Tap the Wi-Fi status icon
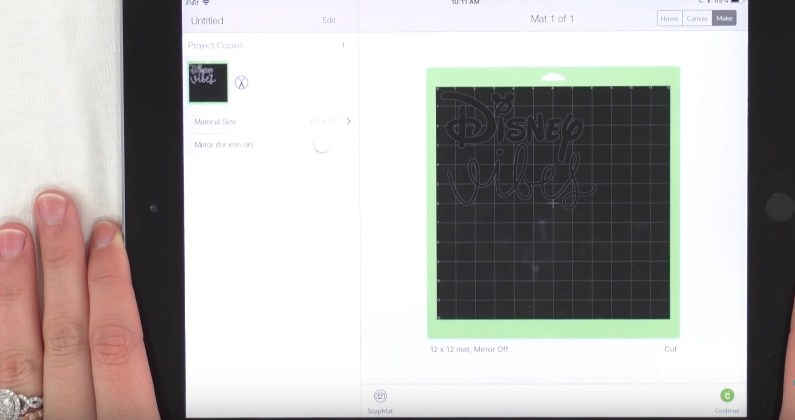This screenshot has height=420, width=795. click(x=206, y=3)
